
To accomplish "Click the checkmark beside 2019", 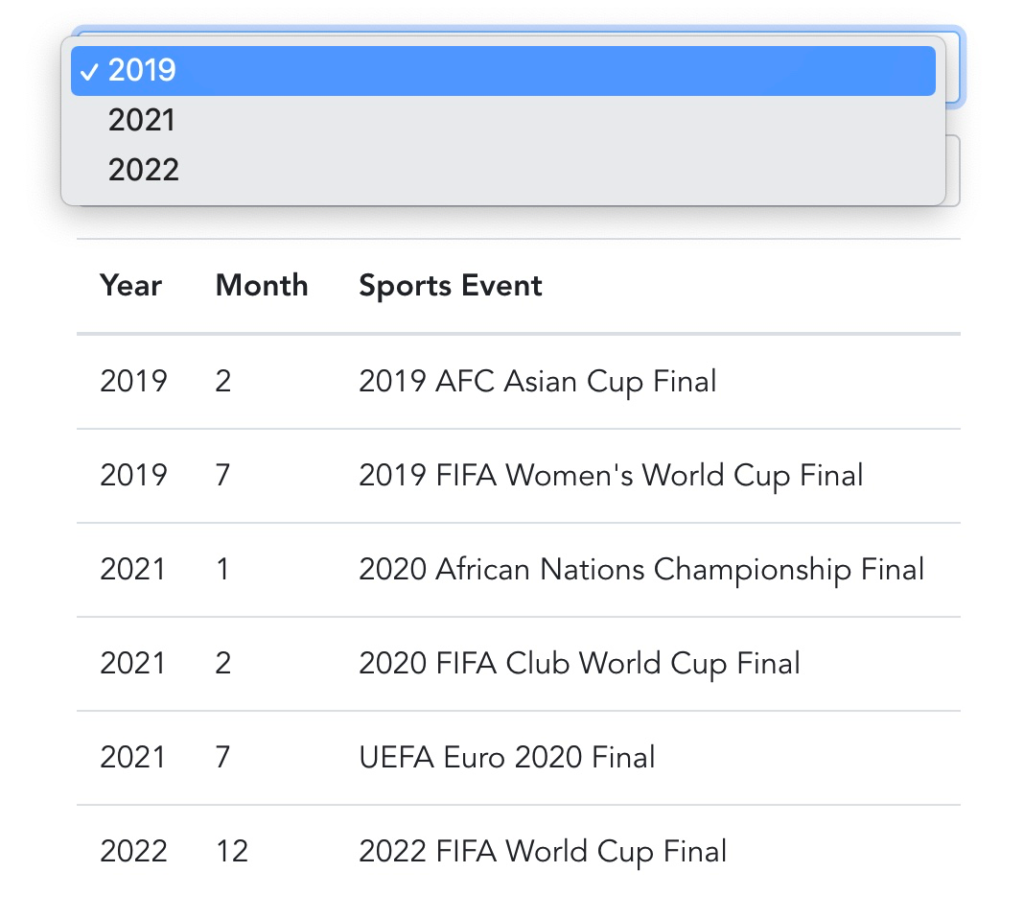I will (89, 71).
